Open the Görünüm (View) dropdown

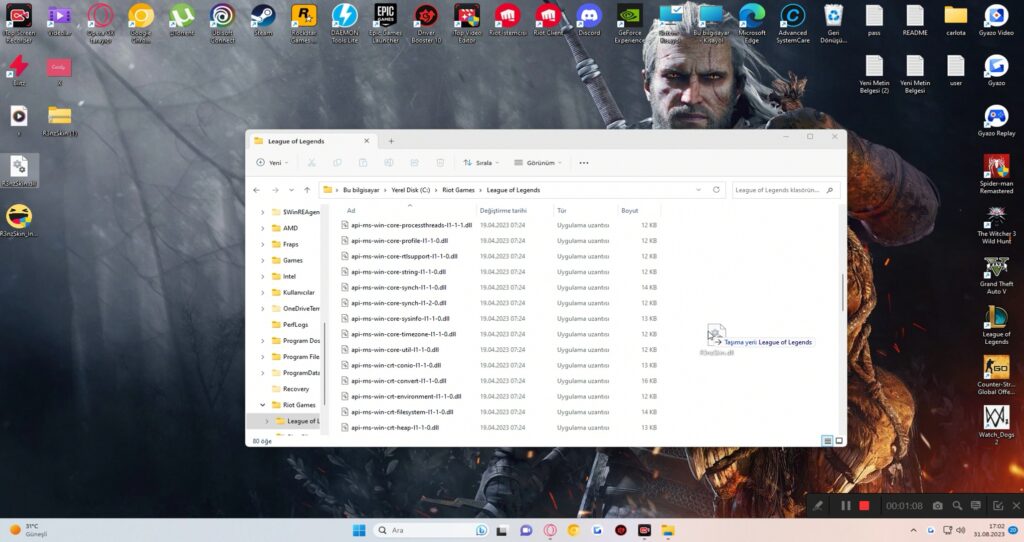(537, 163)
